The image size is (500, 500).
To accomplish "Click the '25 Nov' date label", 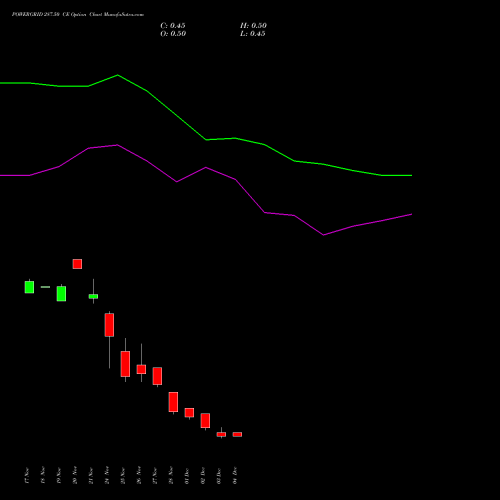I will 123,476.
